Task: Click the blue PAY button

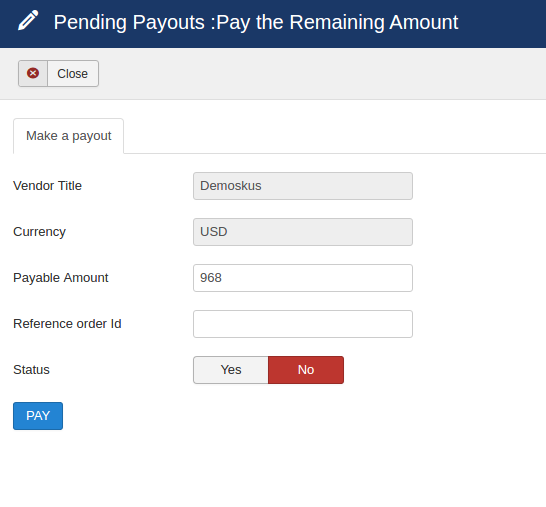Action: (38, 416)
